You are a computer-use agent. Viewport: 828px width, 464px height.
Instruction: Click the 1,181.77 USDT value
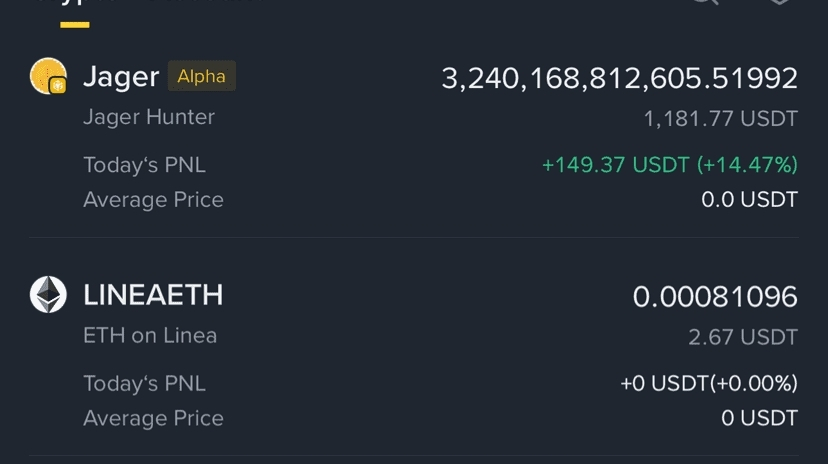coord(720,119)
